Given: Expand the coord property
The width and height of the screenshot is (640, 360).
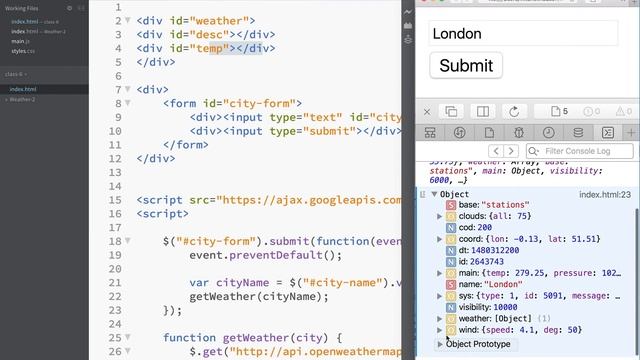Looking at the screenshot, I should [440, 239].
